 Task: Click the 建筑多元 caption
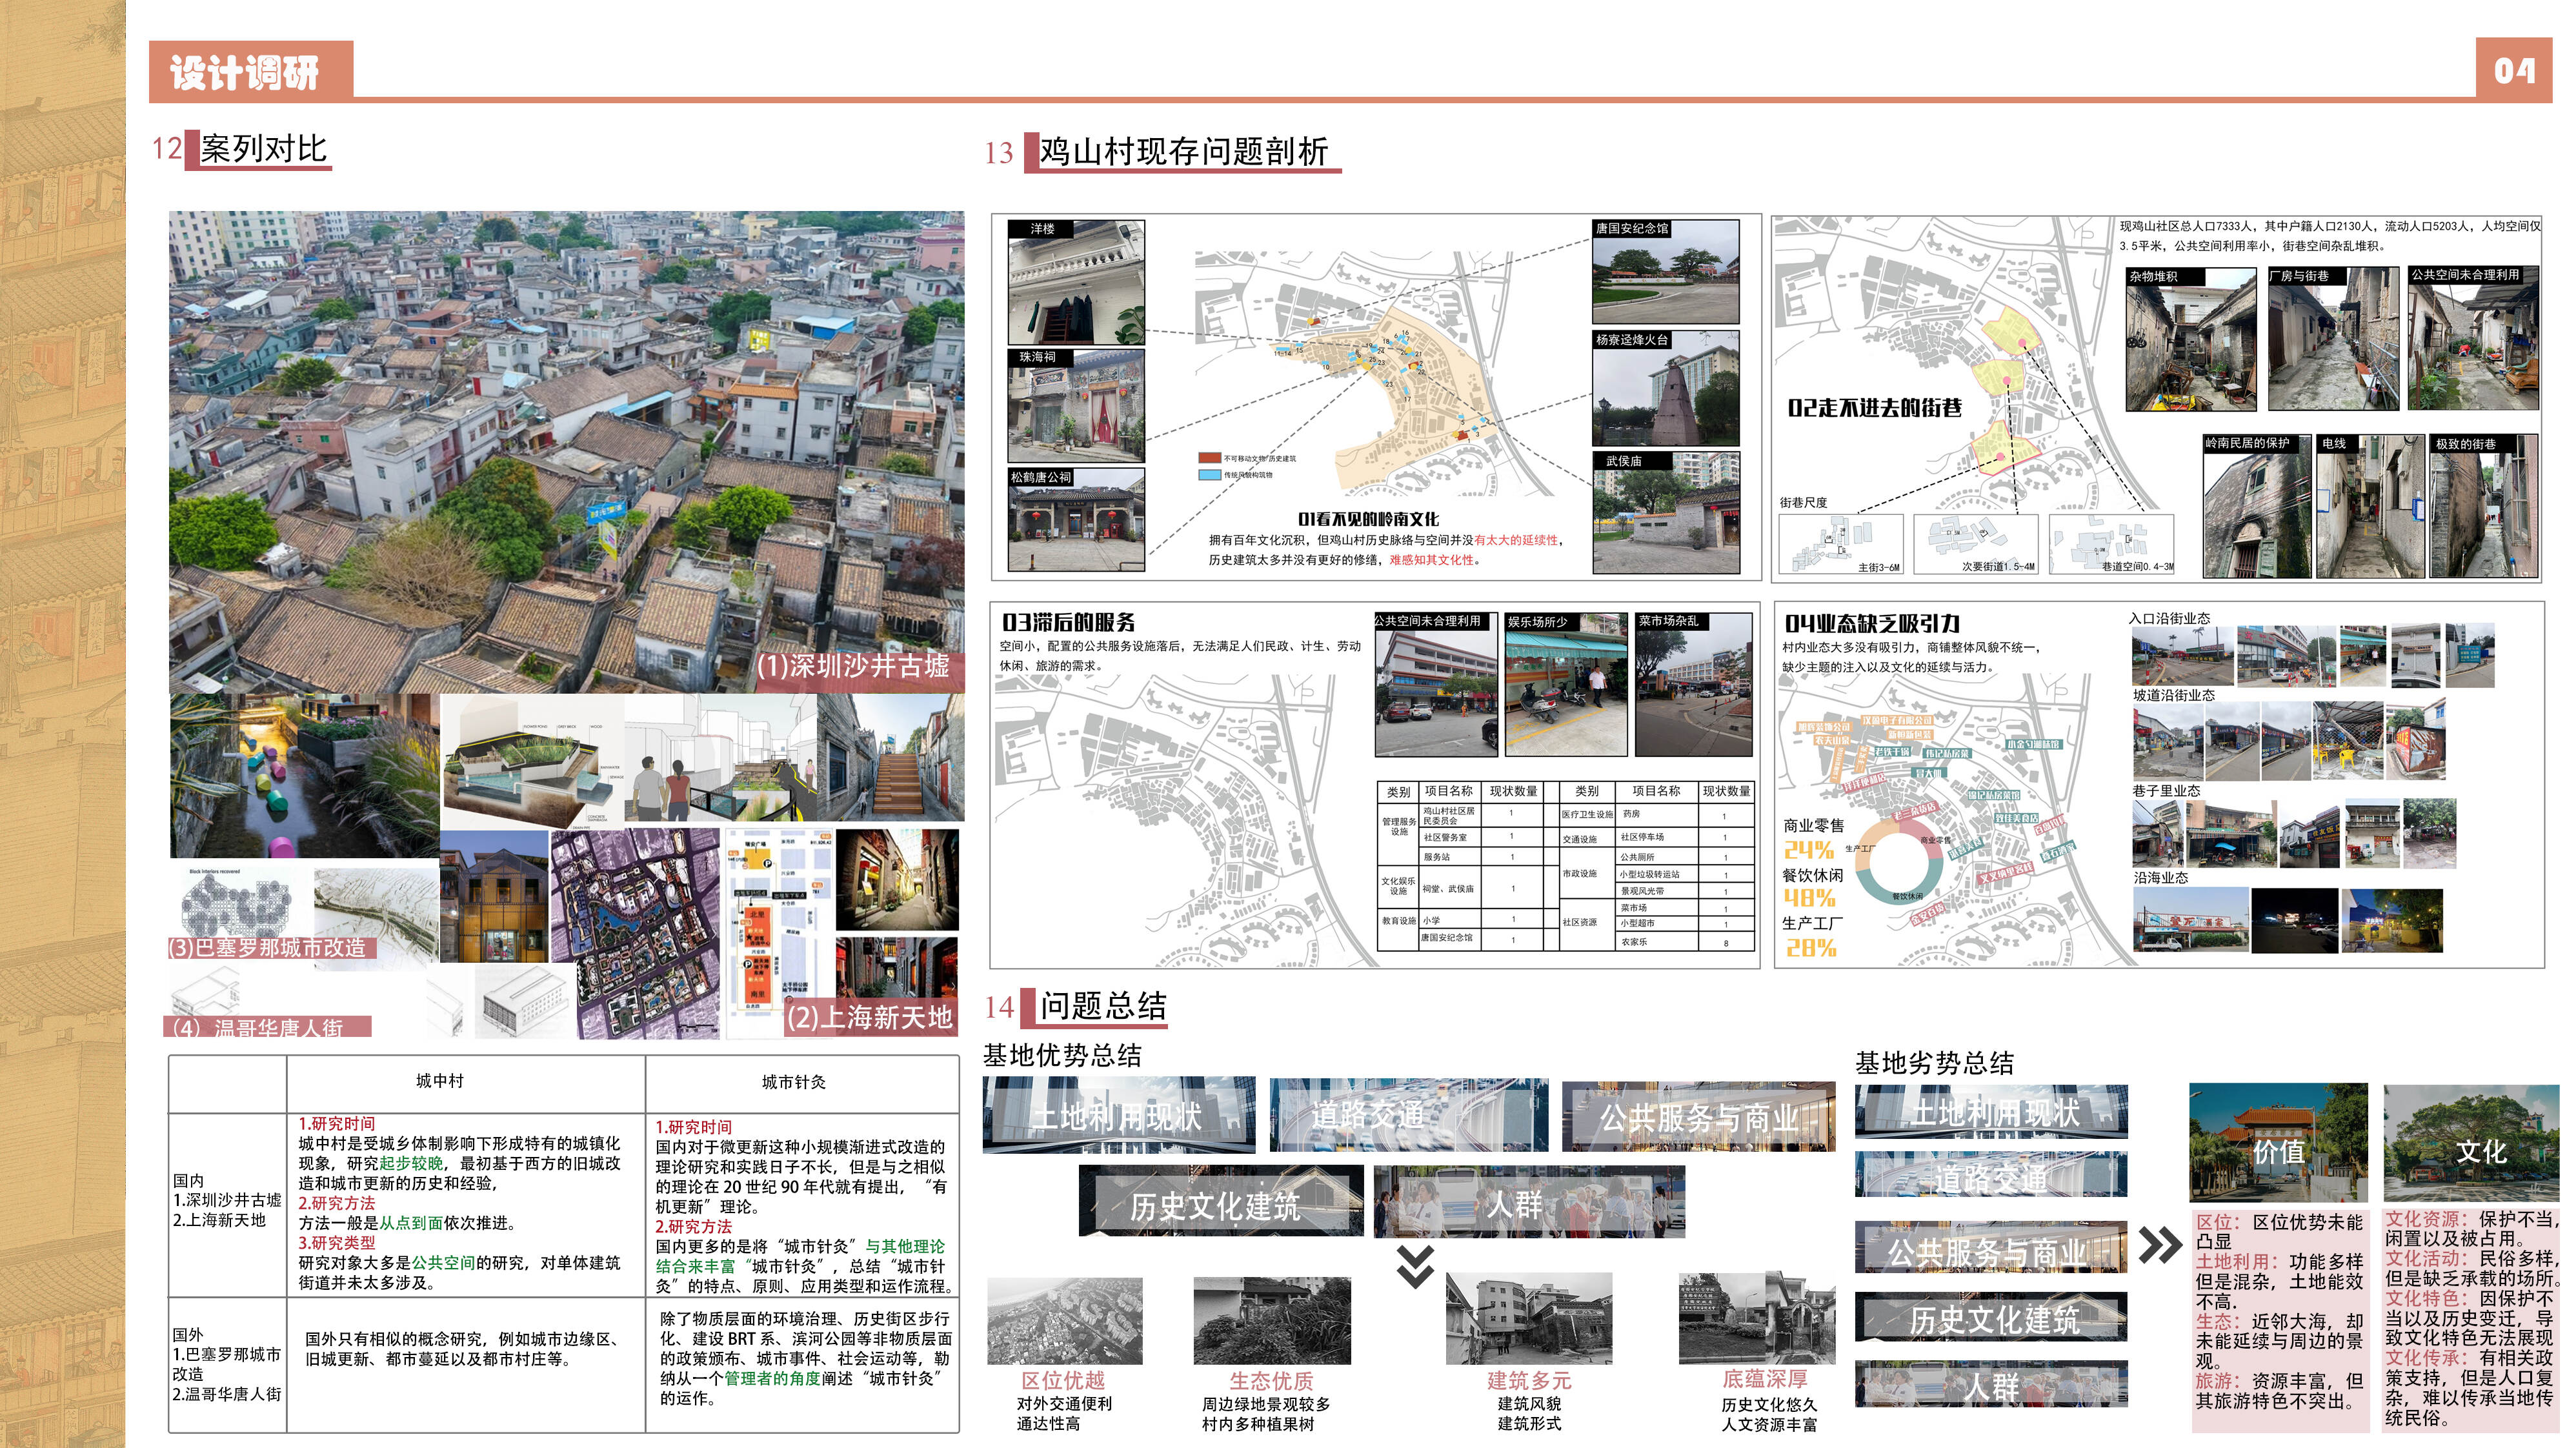[1529, 1381]
